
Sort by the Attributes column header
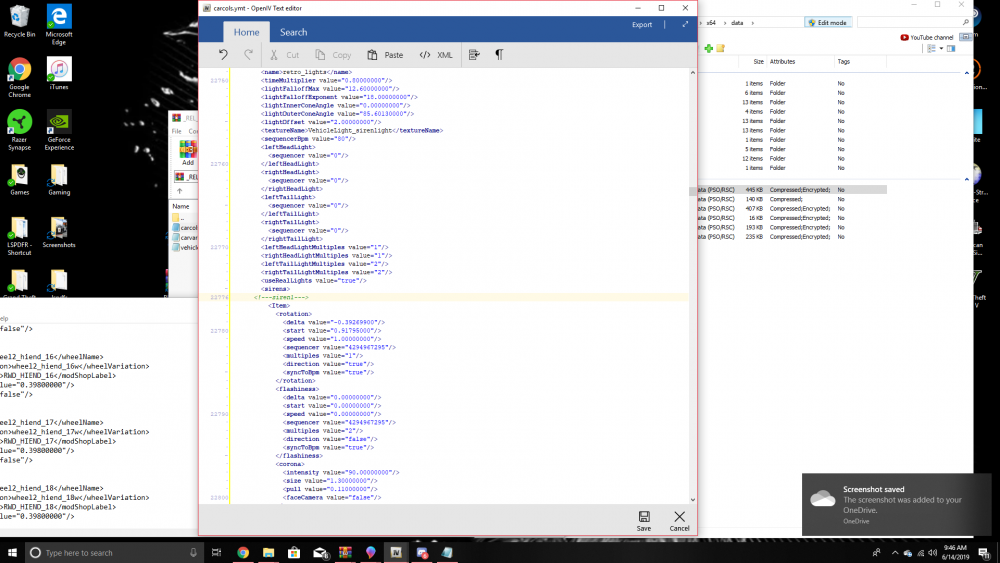tap(783, 62)
